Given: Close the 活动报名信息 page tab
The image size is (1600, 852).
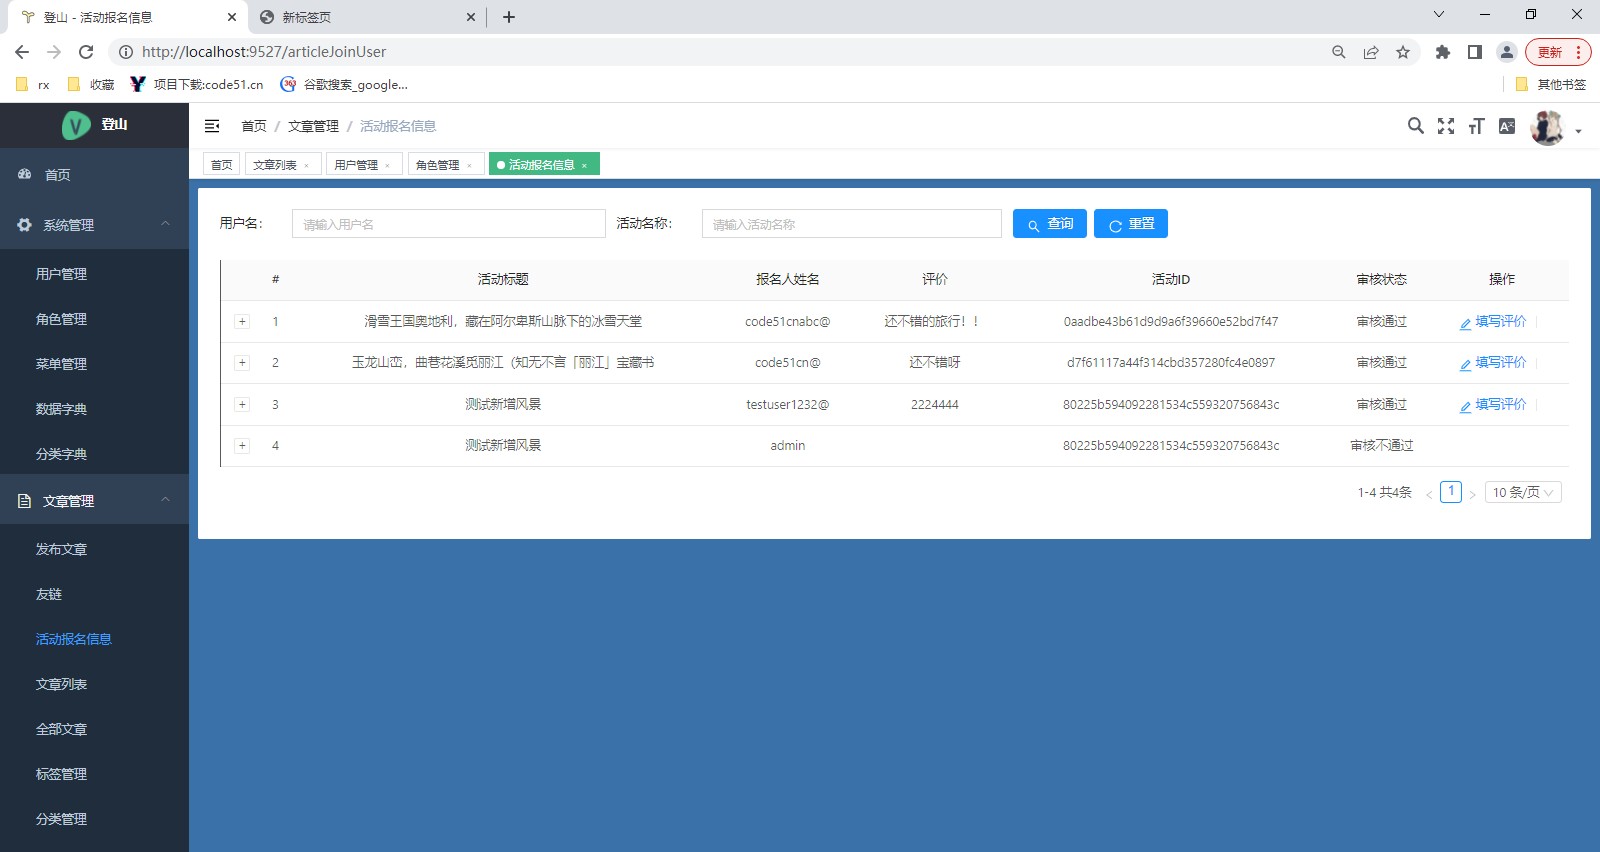Looking at the screenshot, I should coord(584,166).
